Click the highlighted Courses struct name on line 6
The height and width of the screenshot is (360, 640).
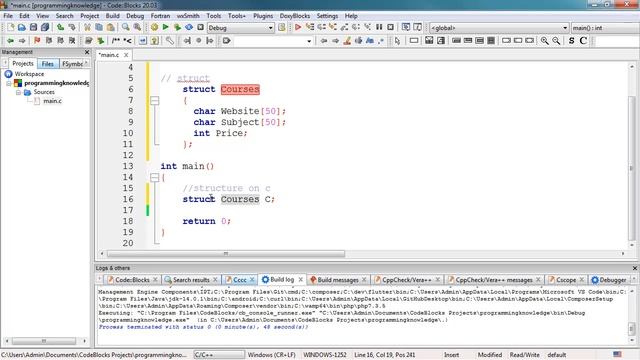[240, 89]
